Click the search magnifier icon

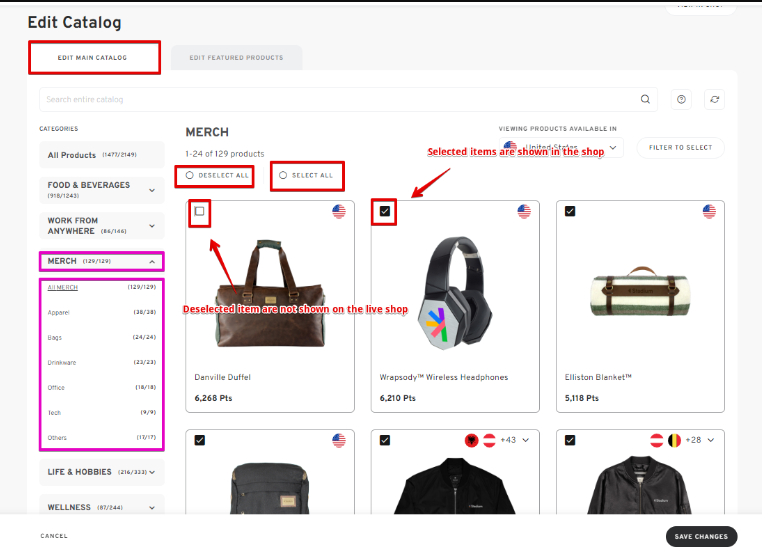(646, 99)
